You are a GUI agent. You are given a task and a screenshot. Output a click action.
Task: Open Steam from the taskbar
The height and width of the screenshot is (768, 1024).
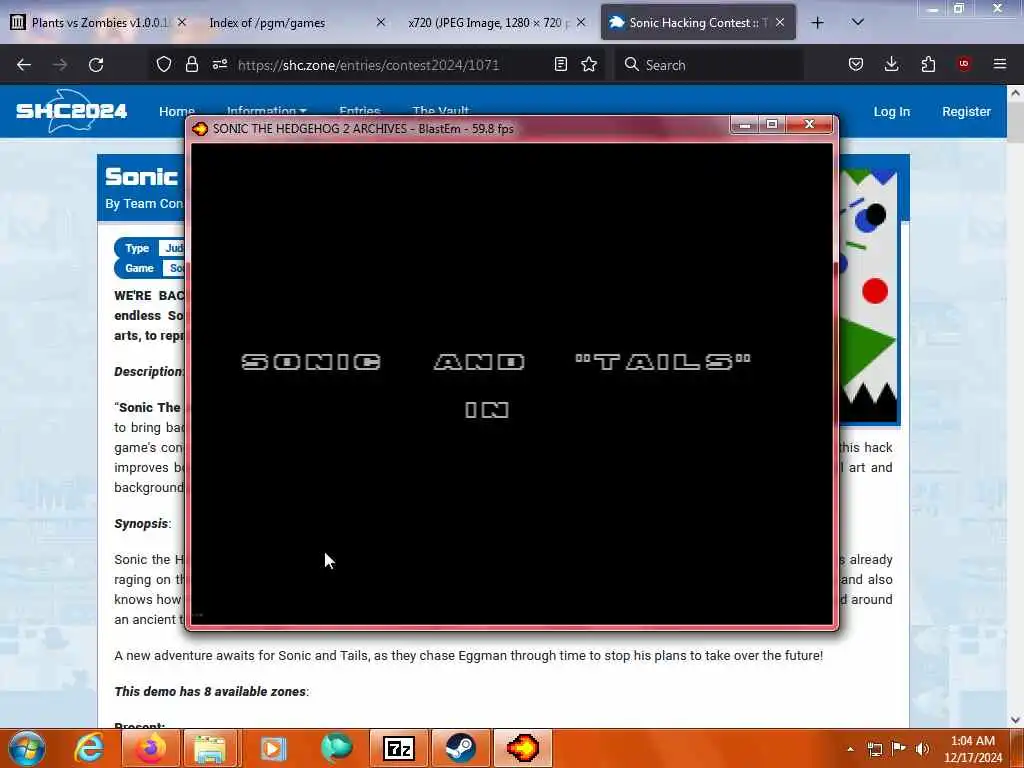click(x=460, y=748)
